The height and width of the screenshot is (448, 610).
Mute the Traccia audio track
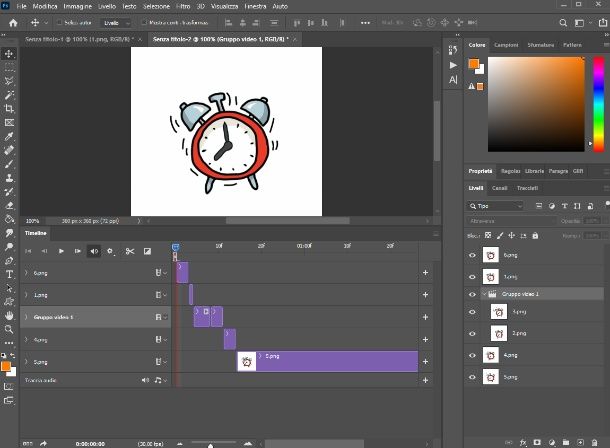point(145,380)
